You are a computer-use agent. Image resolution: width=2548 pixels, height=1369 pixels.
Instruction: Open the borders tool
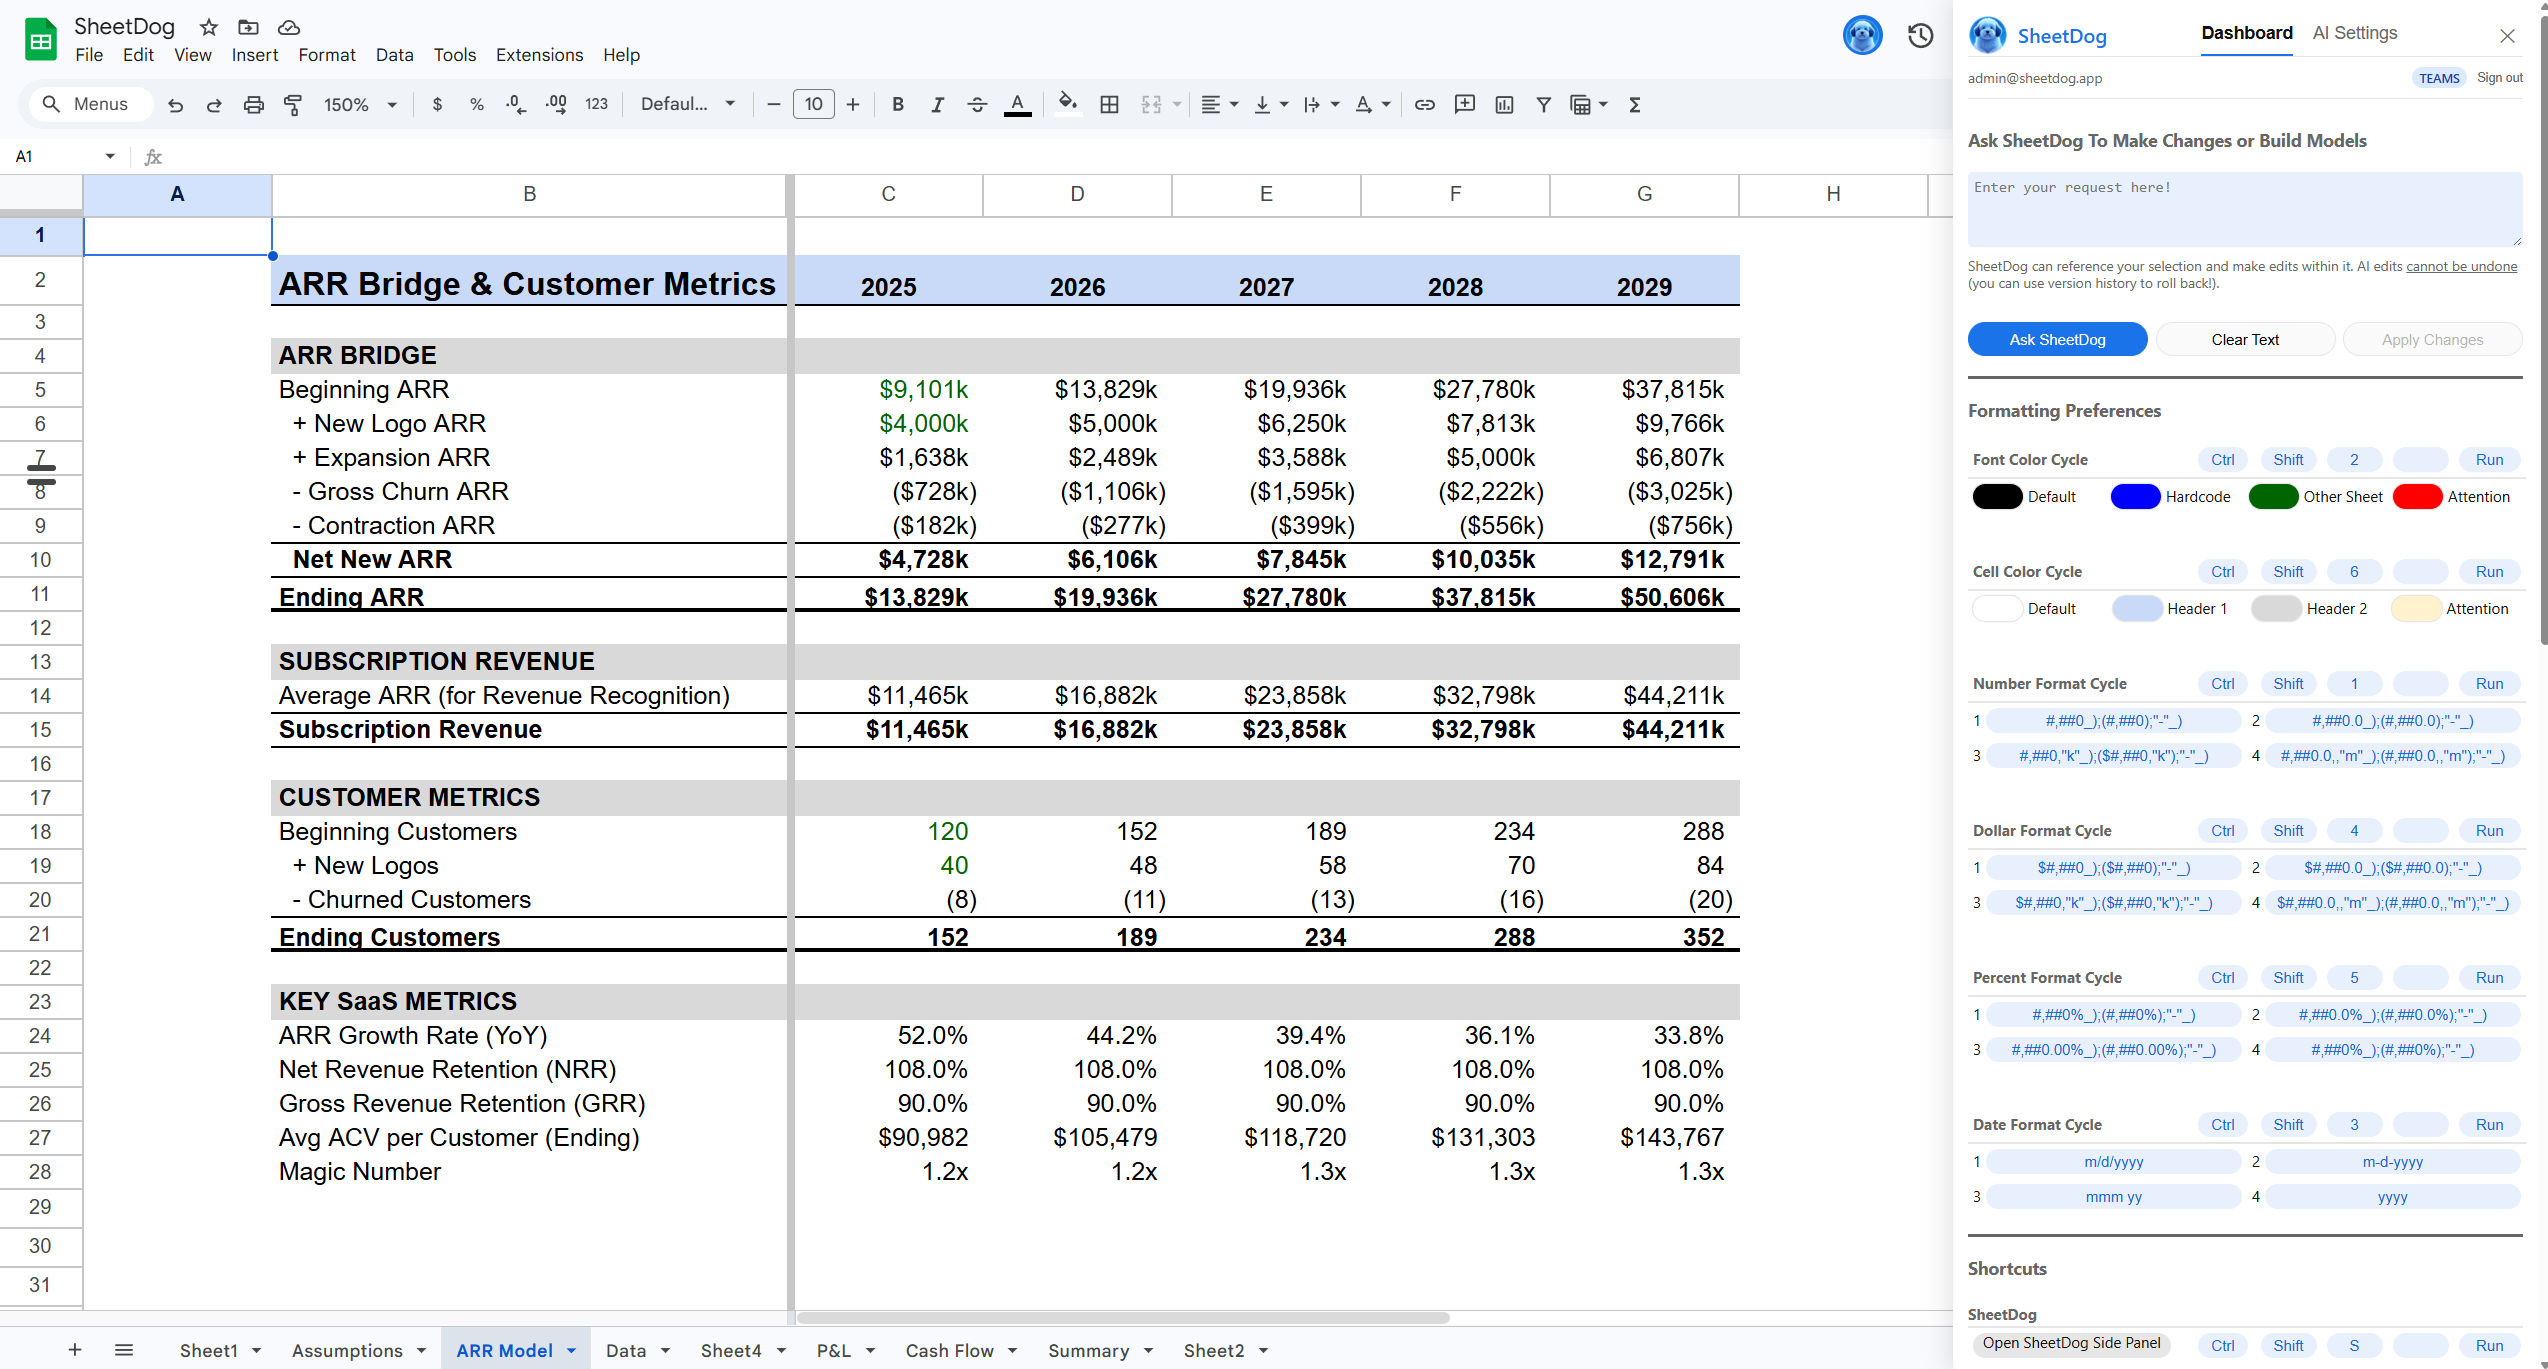[x=1109, y=104]
